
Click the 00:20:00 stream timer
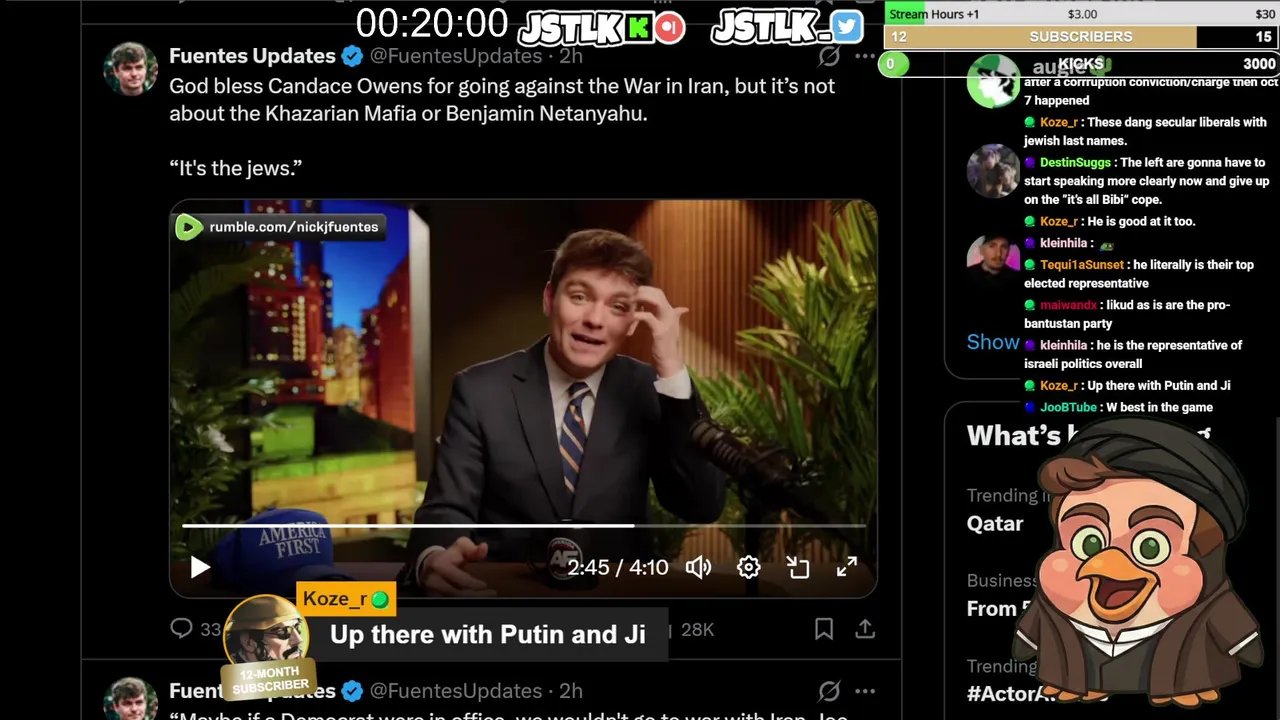432,24
